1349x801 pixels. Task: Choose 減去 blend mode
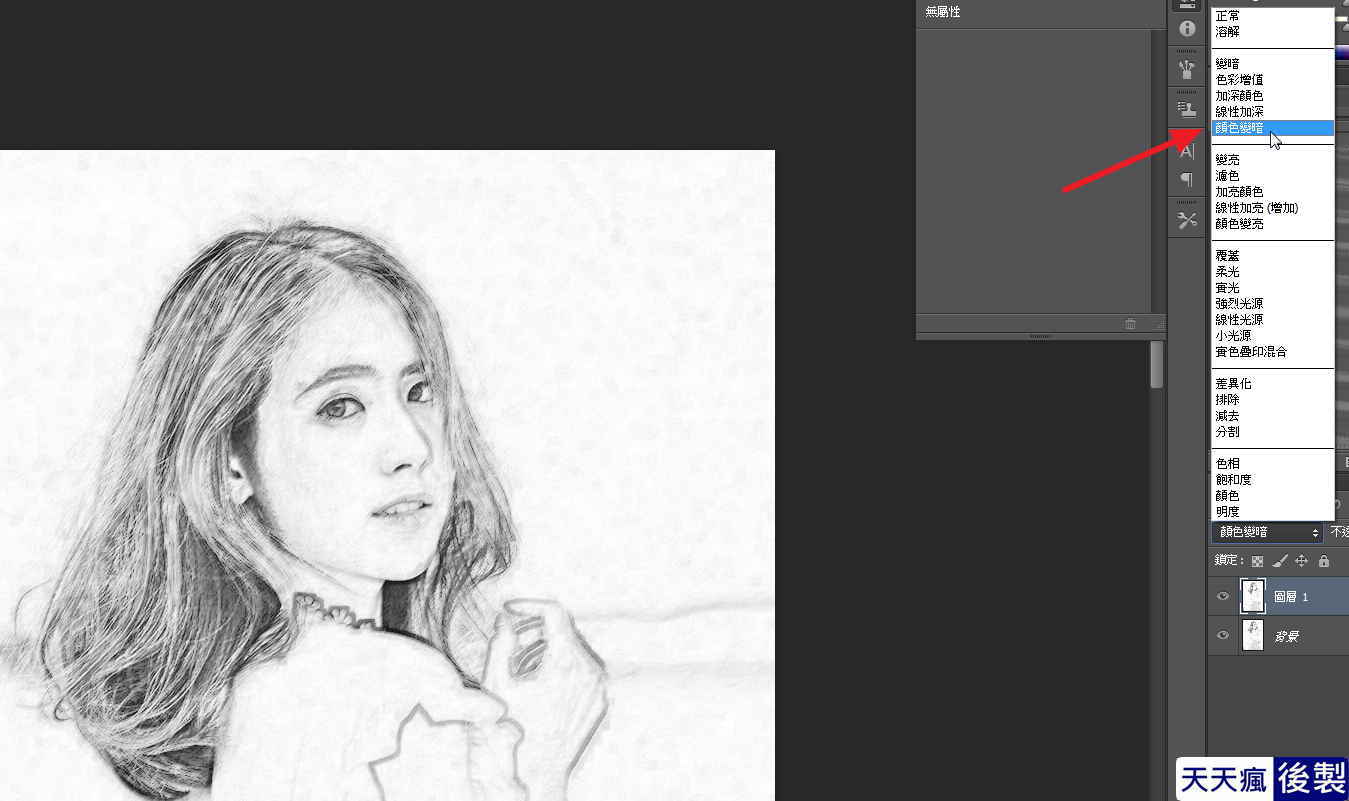coord(1273,416)
